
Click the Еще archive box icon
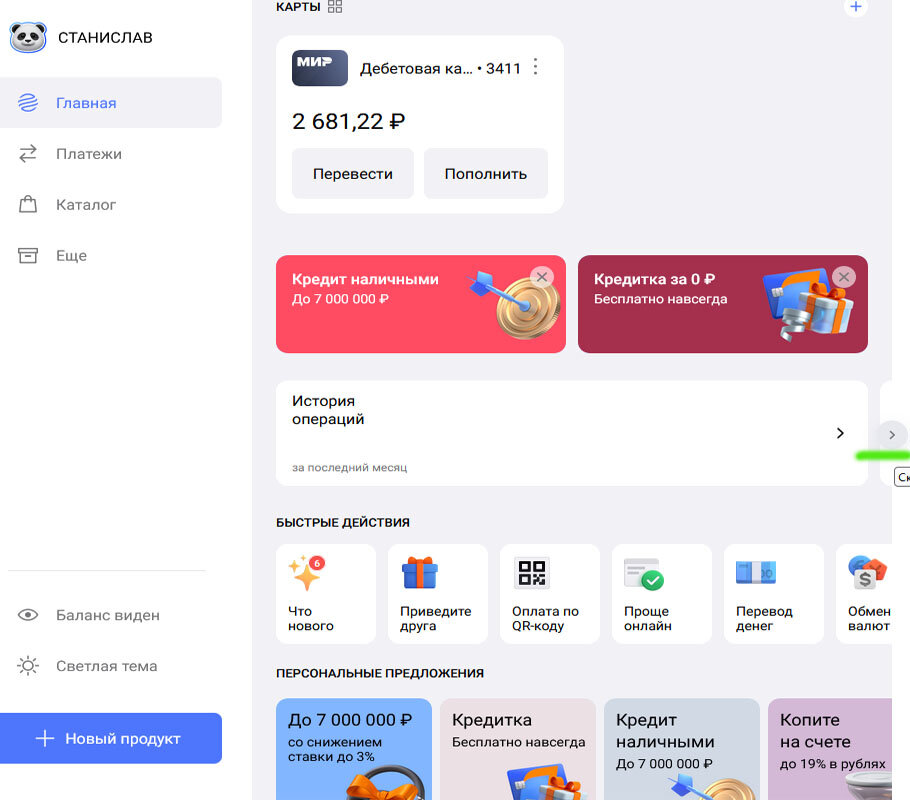pos(28,255)
